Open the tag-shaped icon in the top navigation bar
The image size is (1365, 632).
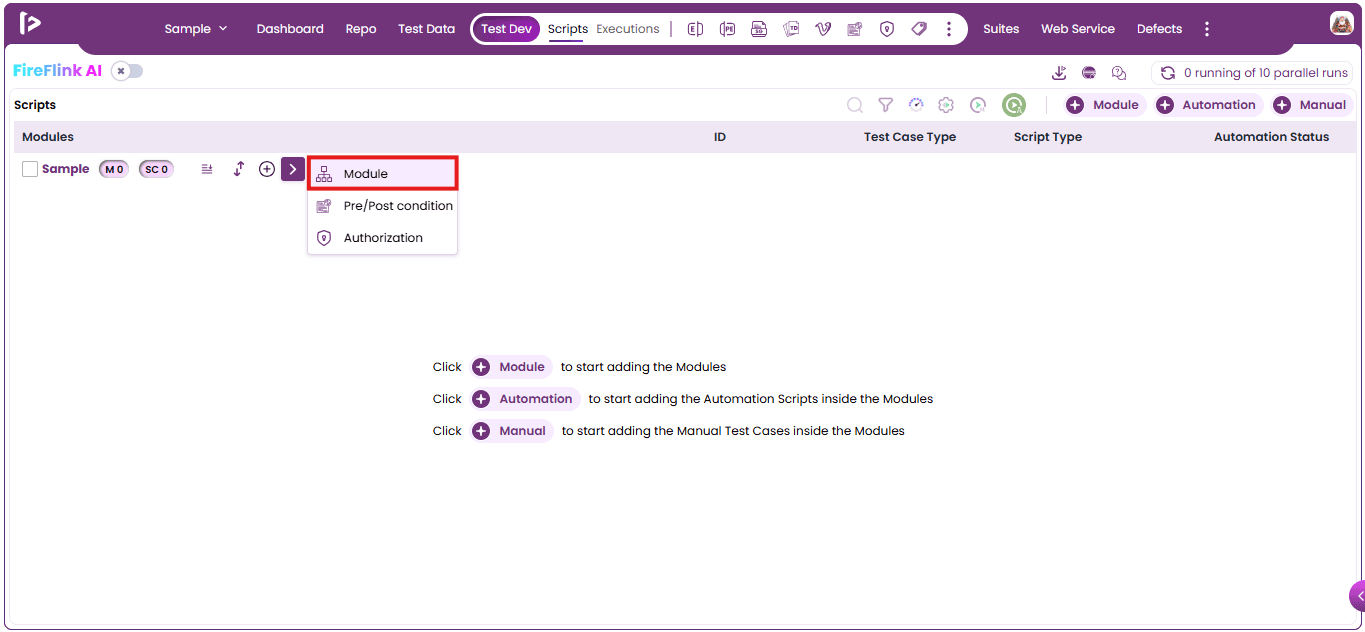[x=919, y=29]
